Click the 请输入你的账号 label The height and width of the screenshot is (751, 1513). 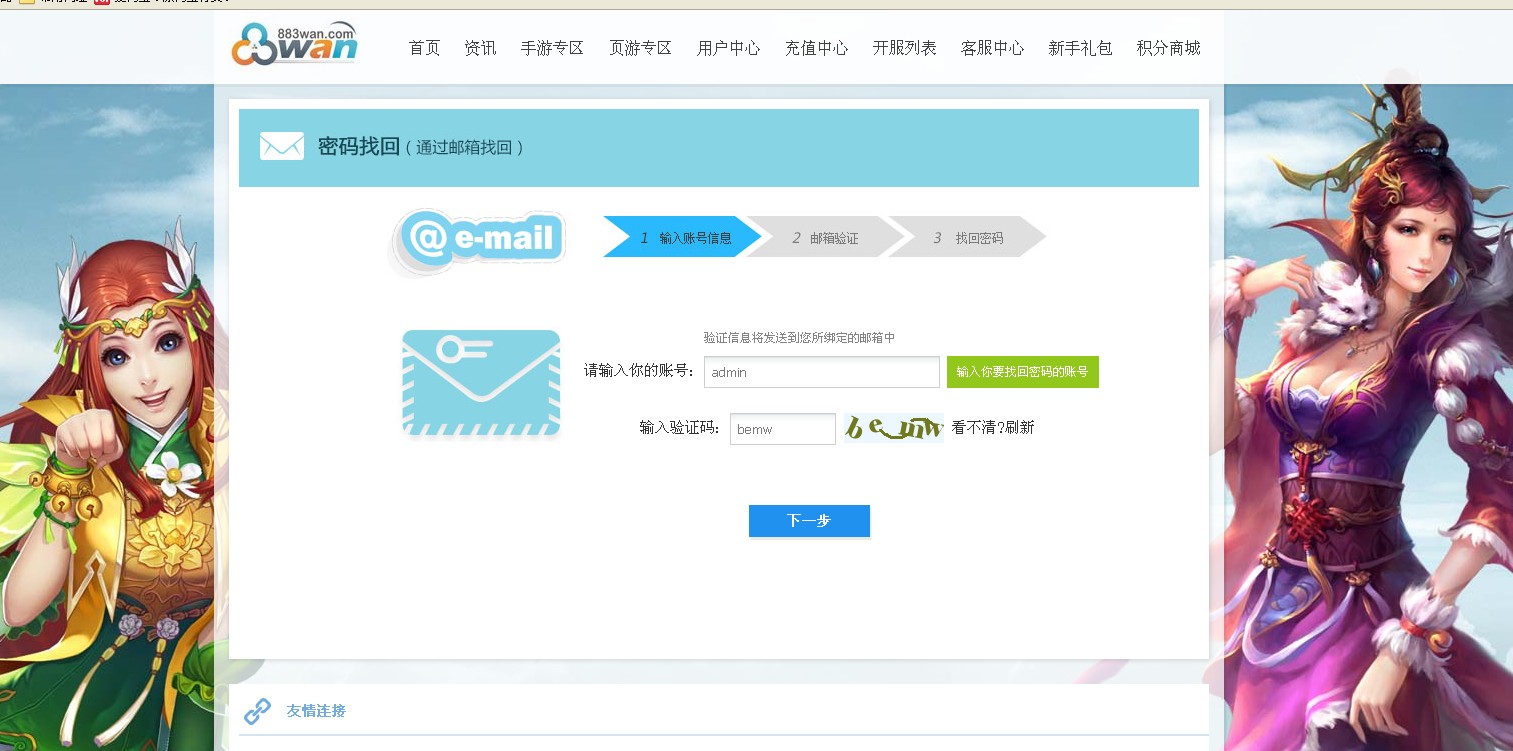click(x=640, y=371)
